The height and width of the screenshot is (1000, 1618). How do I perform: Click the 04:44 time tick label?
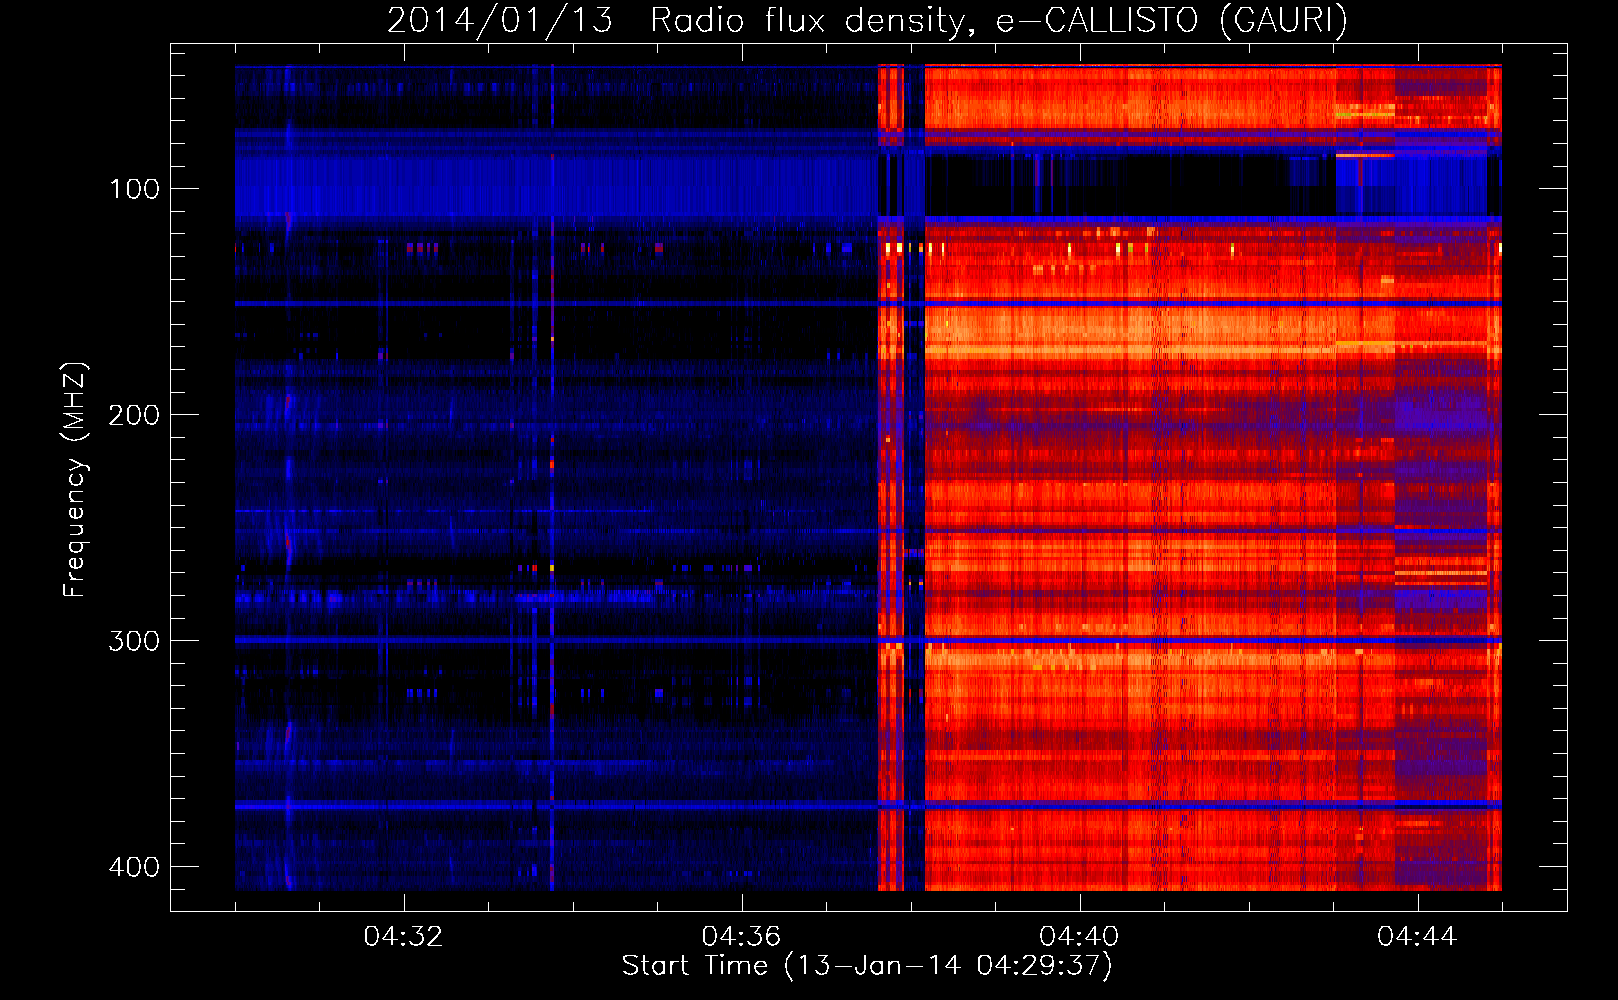tap(1417, 937)
